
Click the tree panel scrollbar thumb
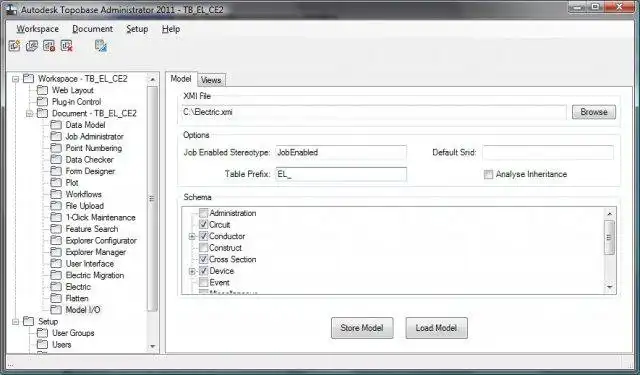click(153, 199)
